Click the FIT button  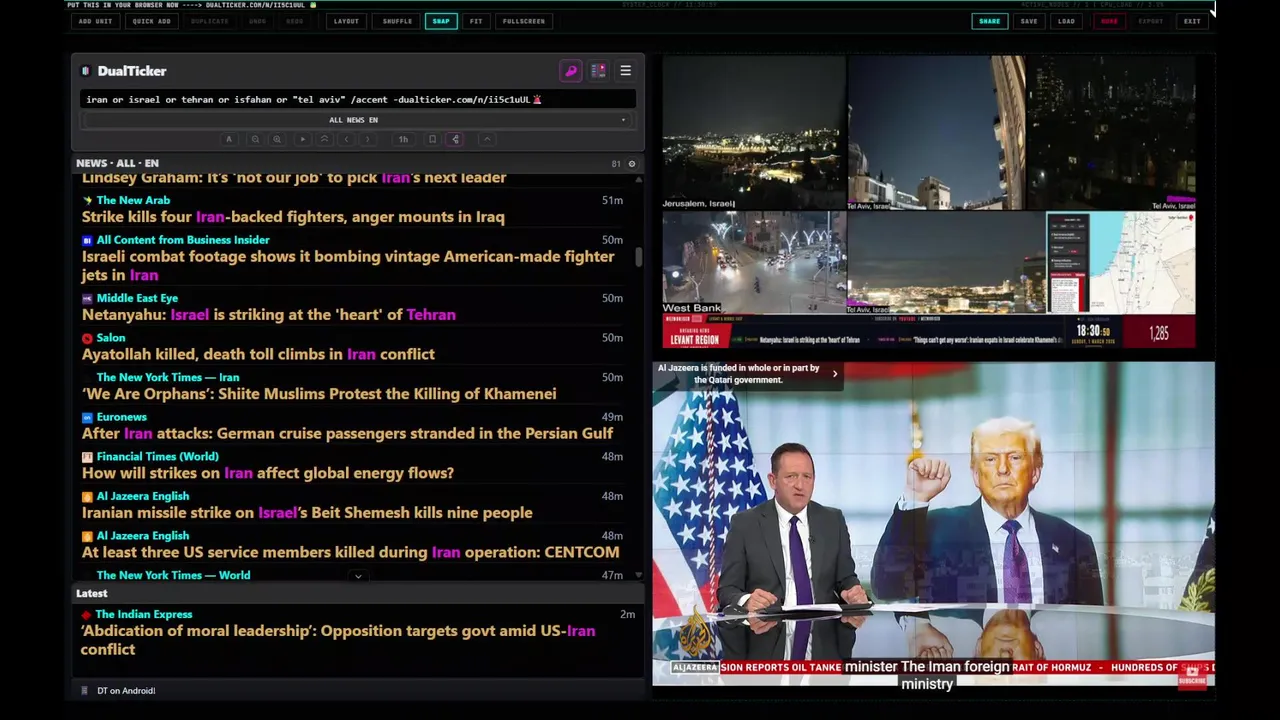(476, 21)
